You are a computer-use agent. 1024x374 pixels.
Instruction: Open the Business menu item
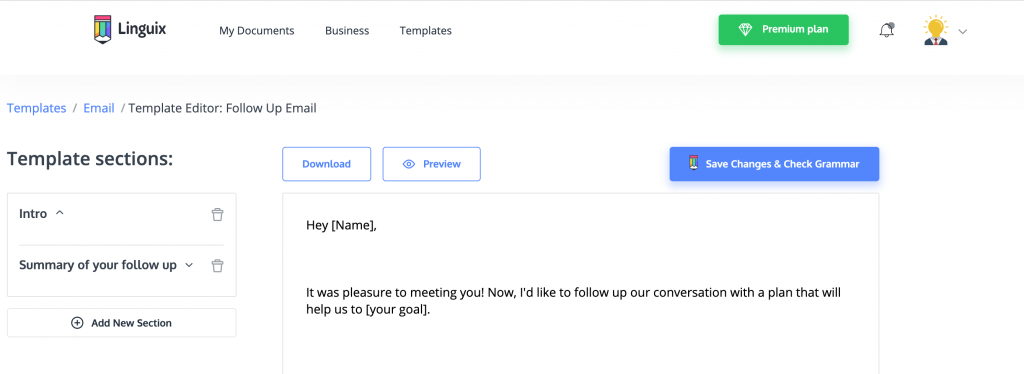pos(347,31)
